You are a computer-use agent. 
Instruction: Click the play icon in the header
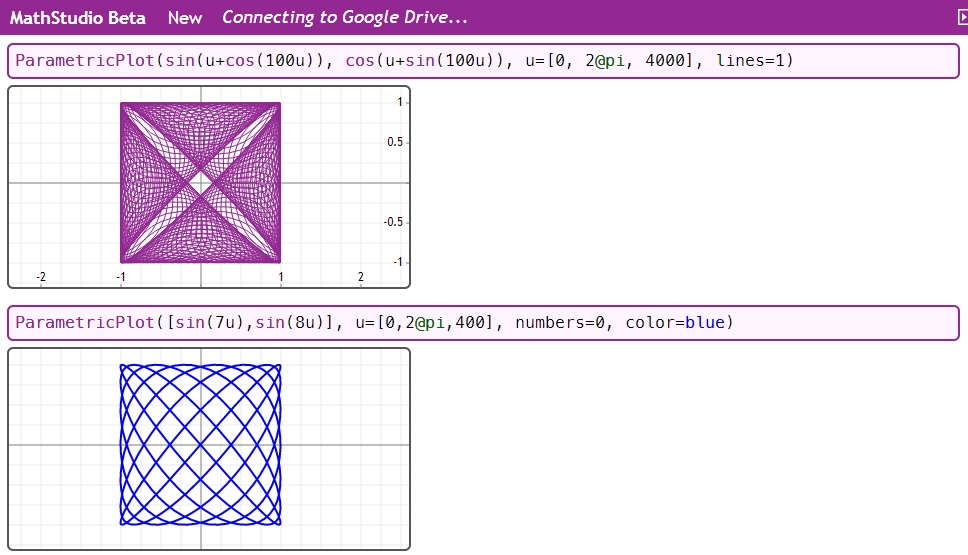click(x=962, y=17)
